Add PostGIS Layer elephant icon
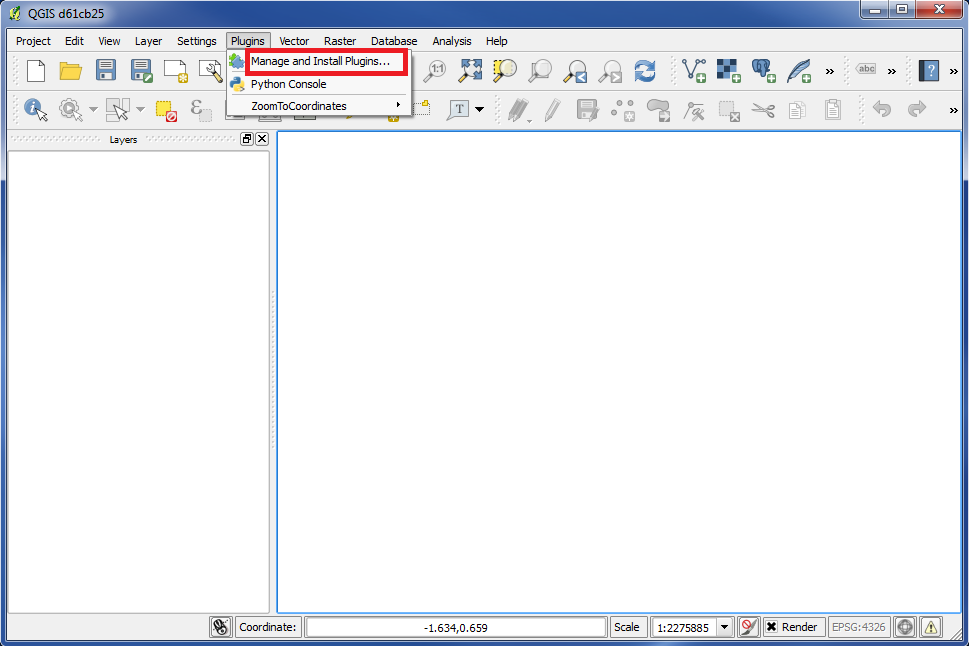 coord(764,70)
